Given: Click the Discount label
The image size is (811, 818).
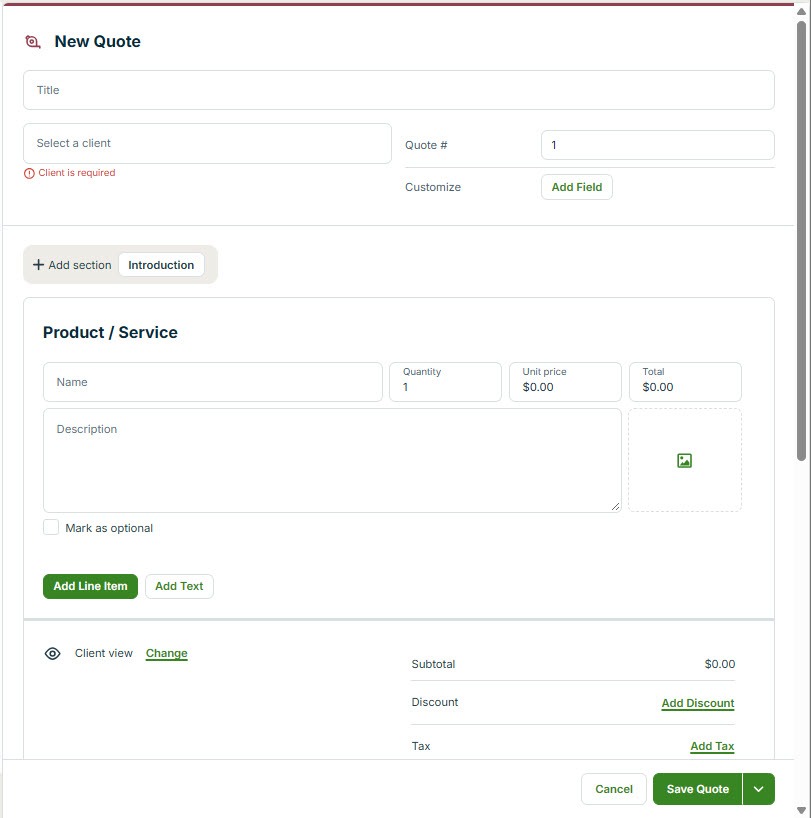Looking at the screenshot, I should pos(435,702).
